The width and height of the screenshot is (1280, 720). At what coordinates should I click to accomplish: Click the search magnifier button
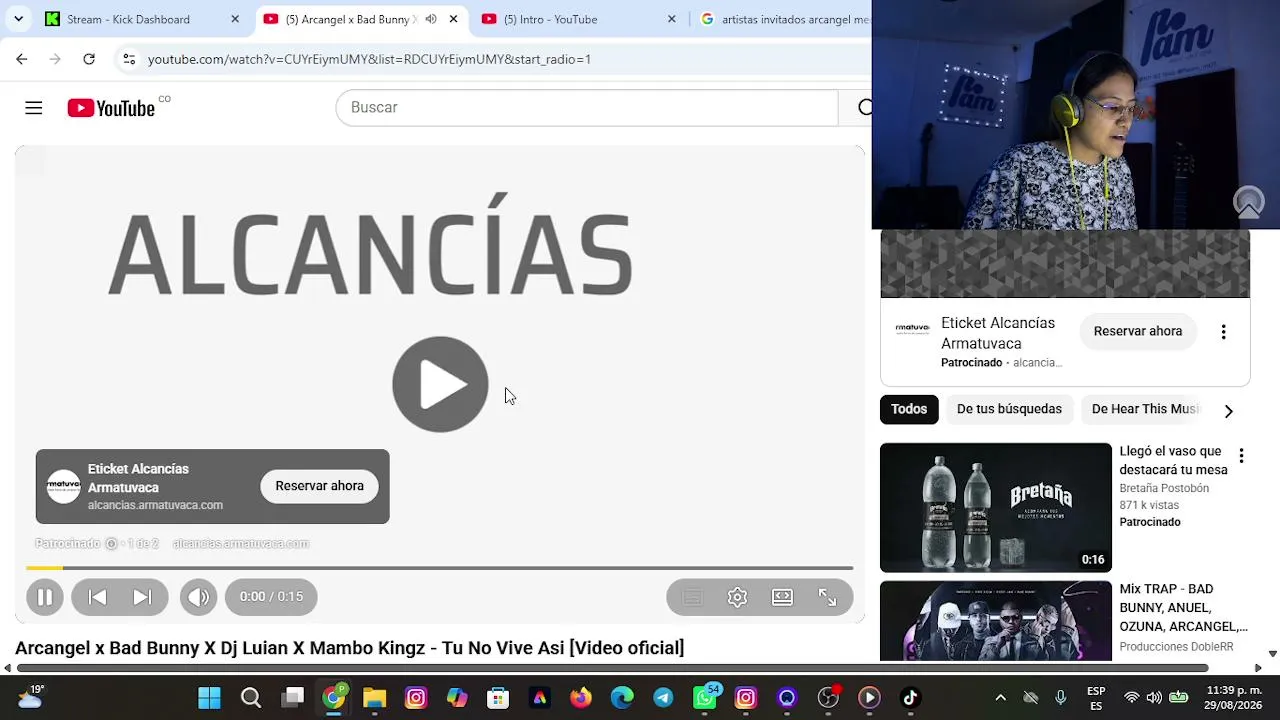click(864, 108)
